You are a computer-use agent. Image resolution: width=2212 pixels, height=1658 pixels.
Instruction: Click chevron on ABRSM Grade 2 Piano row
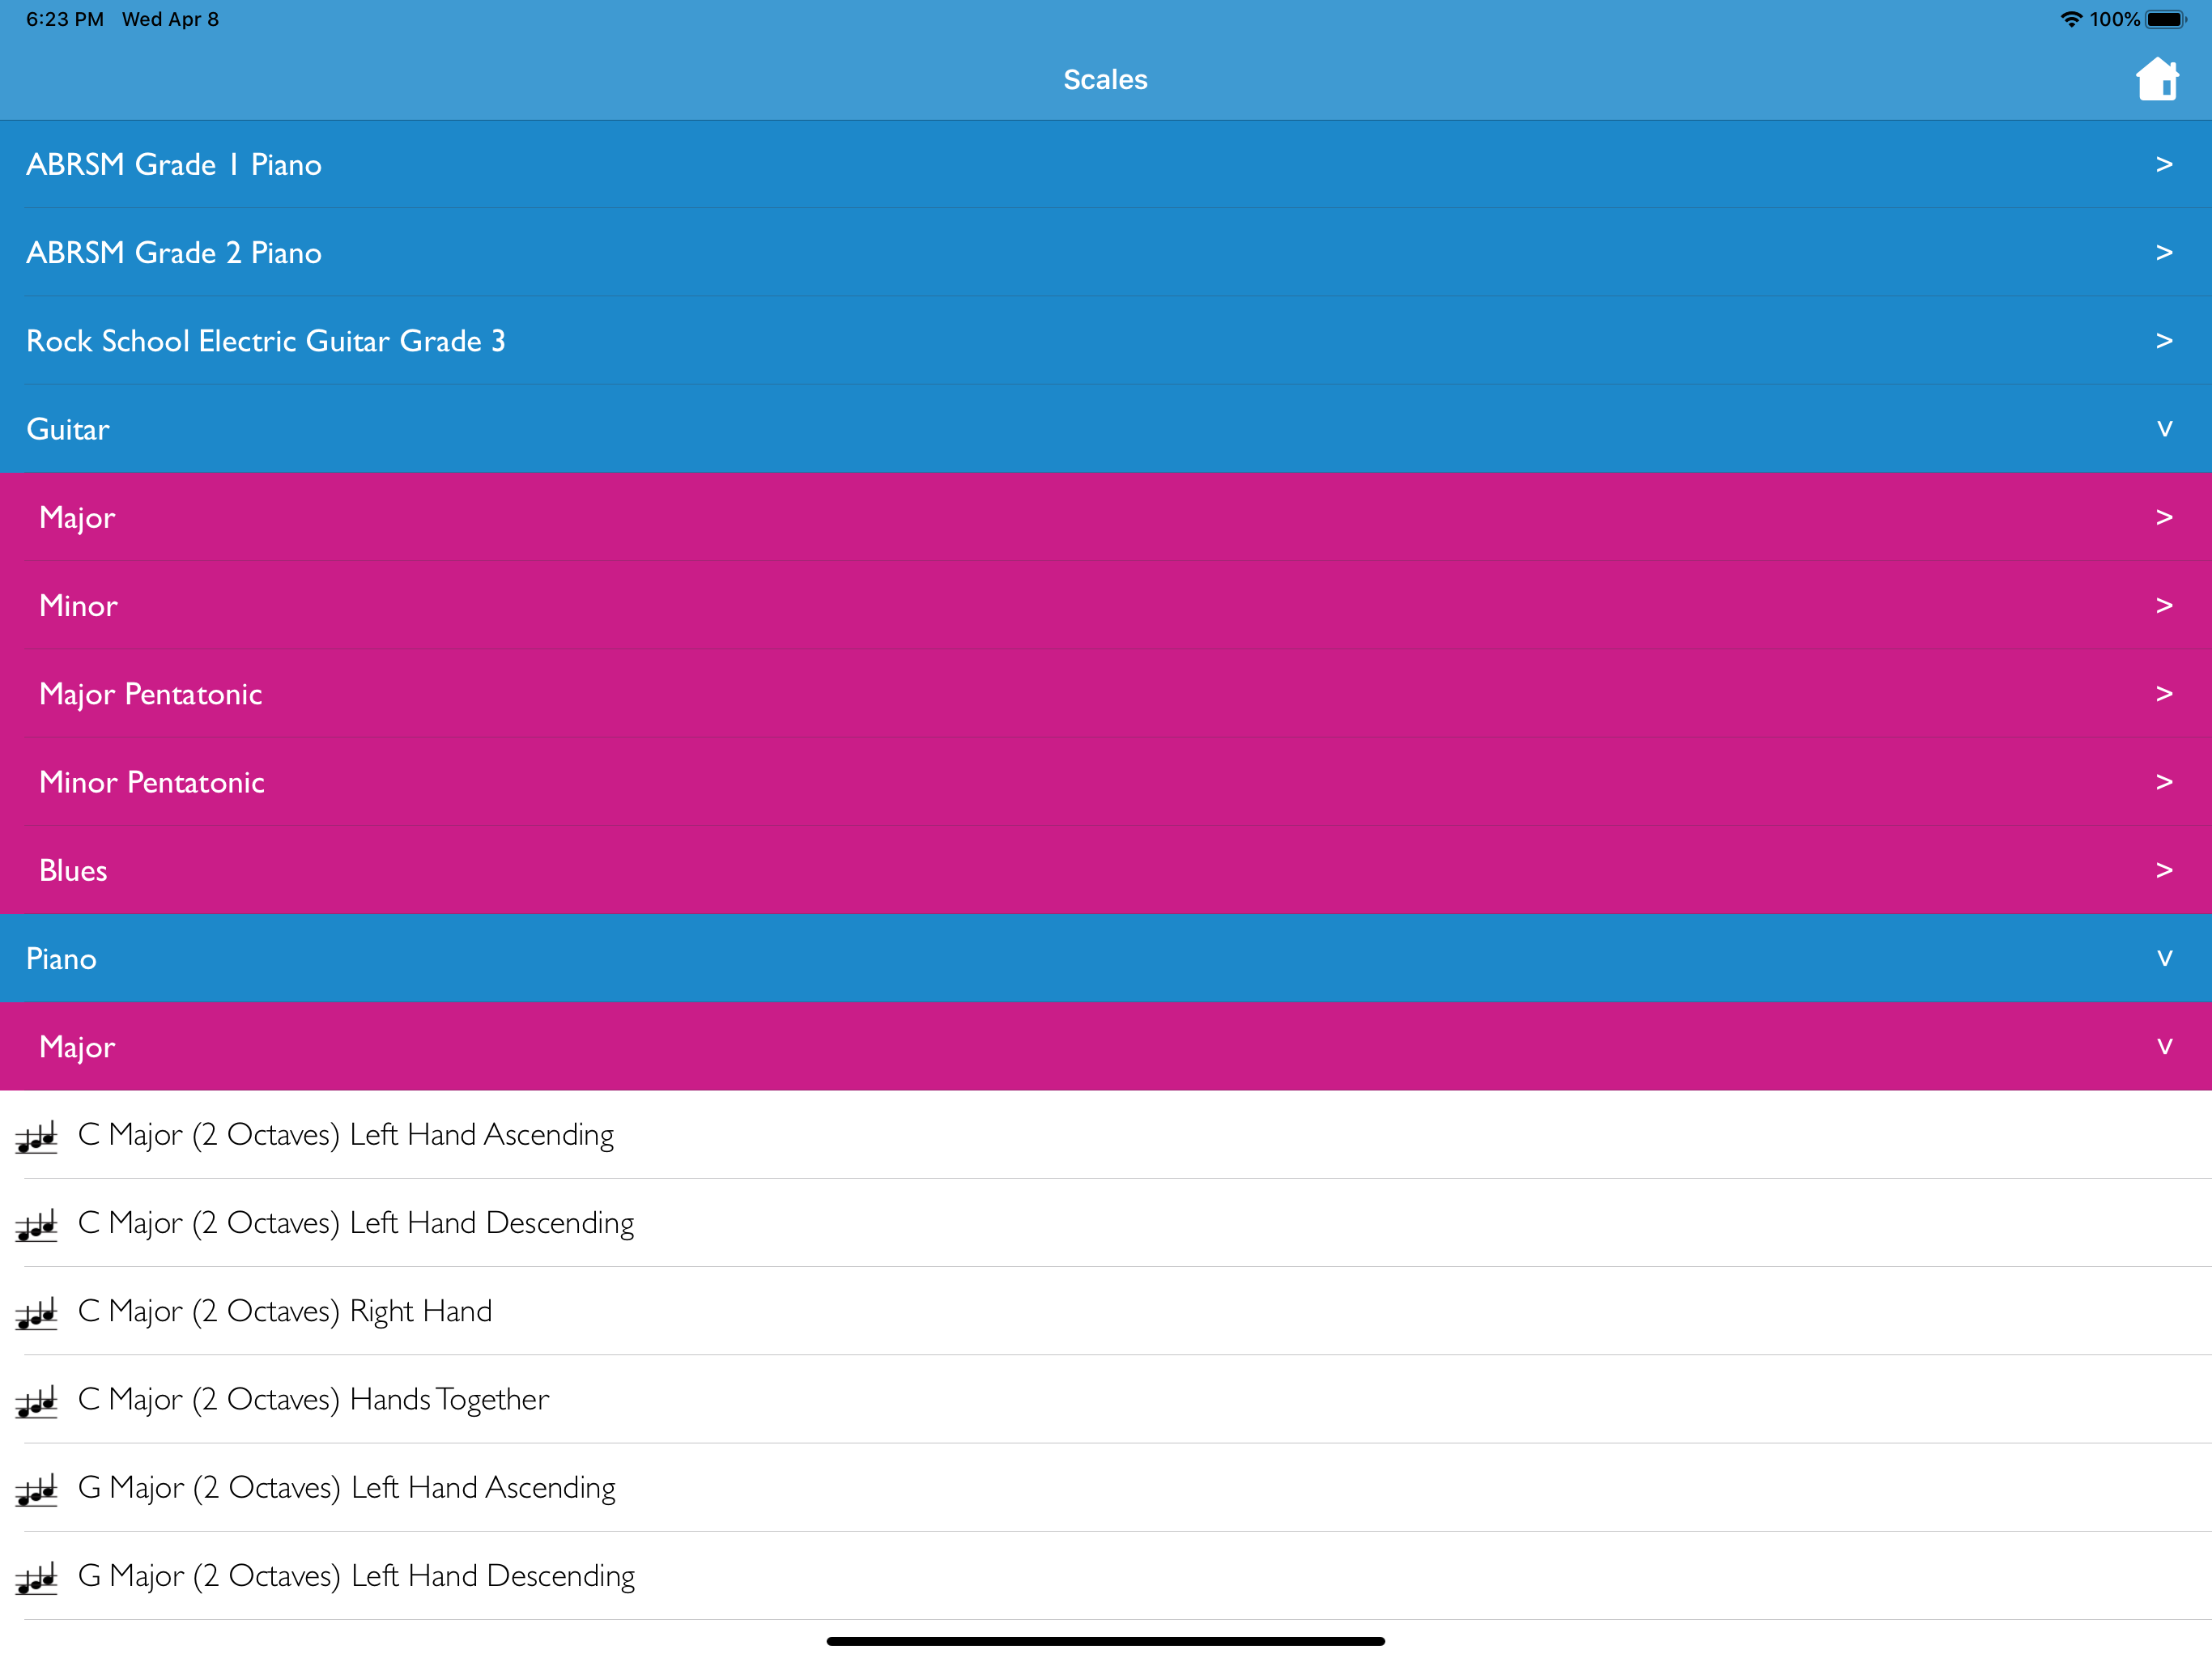[x=2164, y=252]
